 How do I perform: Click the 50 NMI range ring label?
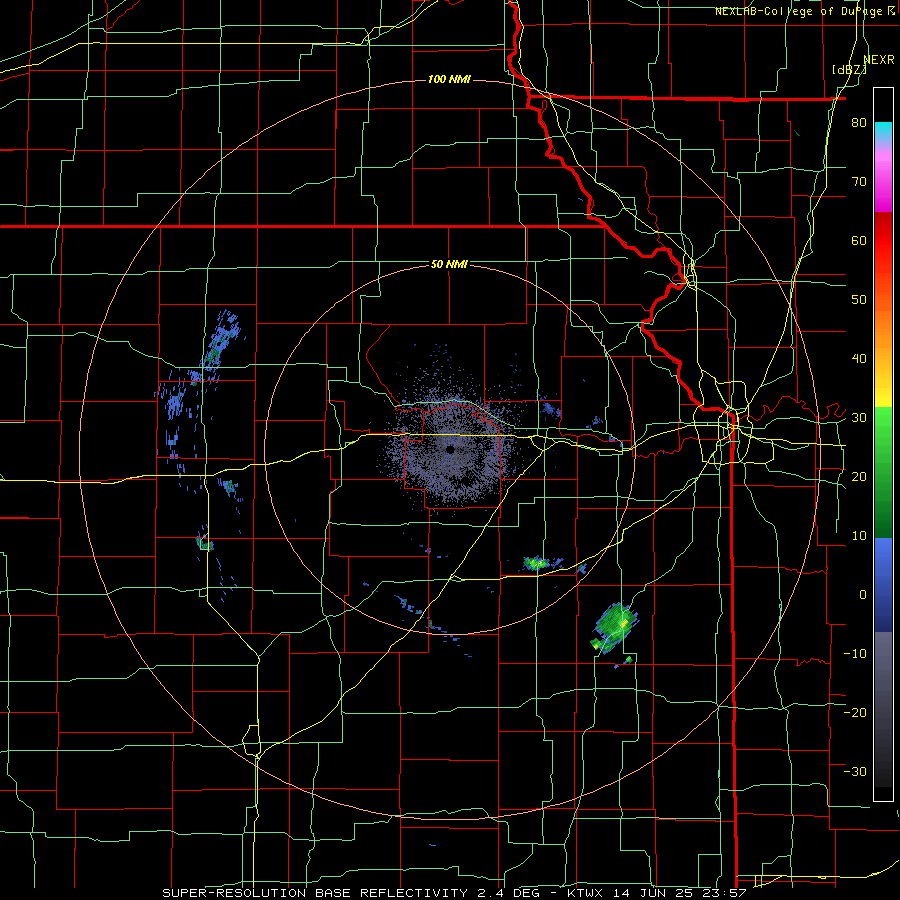pos(449,264)
